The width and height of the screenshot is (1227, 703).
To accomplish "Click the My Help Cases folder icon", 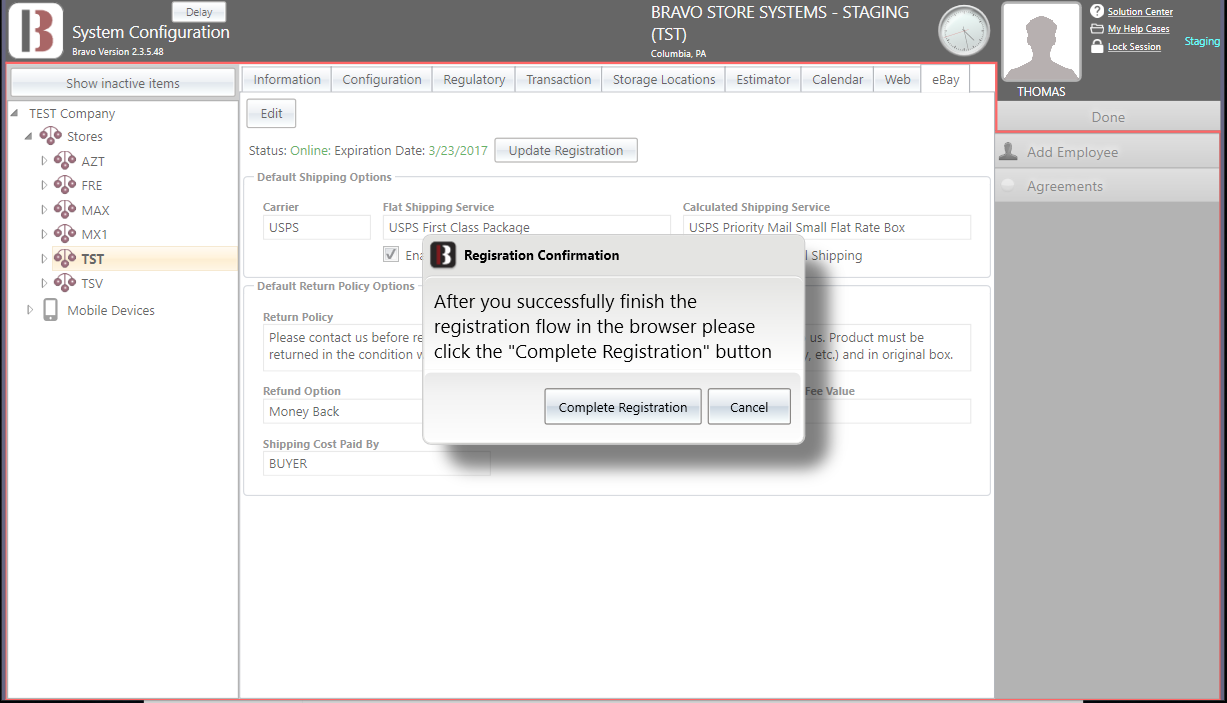I will point(1097,29).
